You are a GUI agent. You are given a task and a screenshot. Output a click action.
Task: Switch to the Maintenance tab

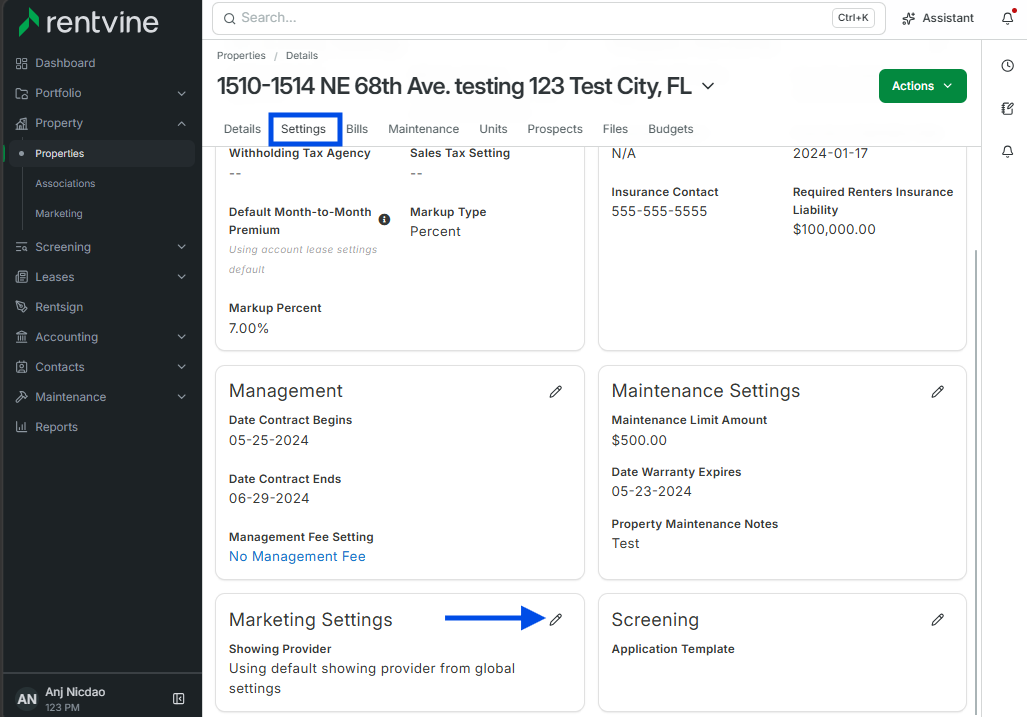click(x=423, y=129)
